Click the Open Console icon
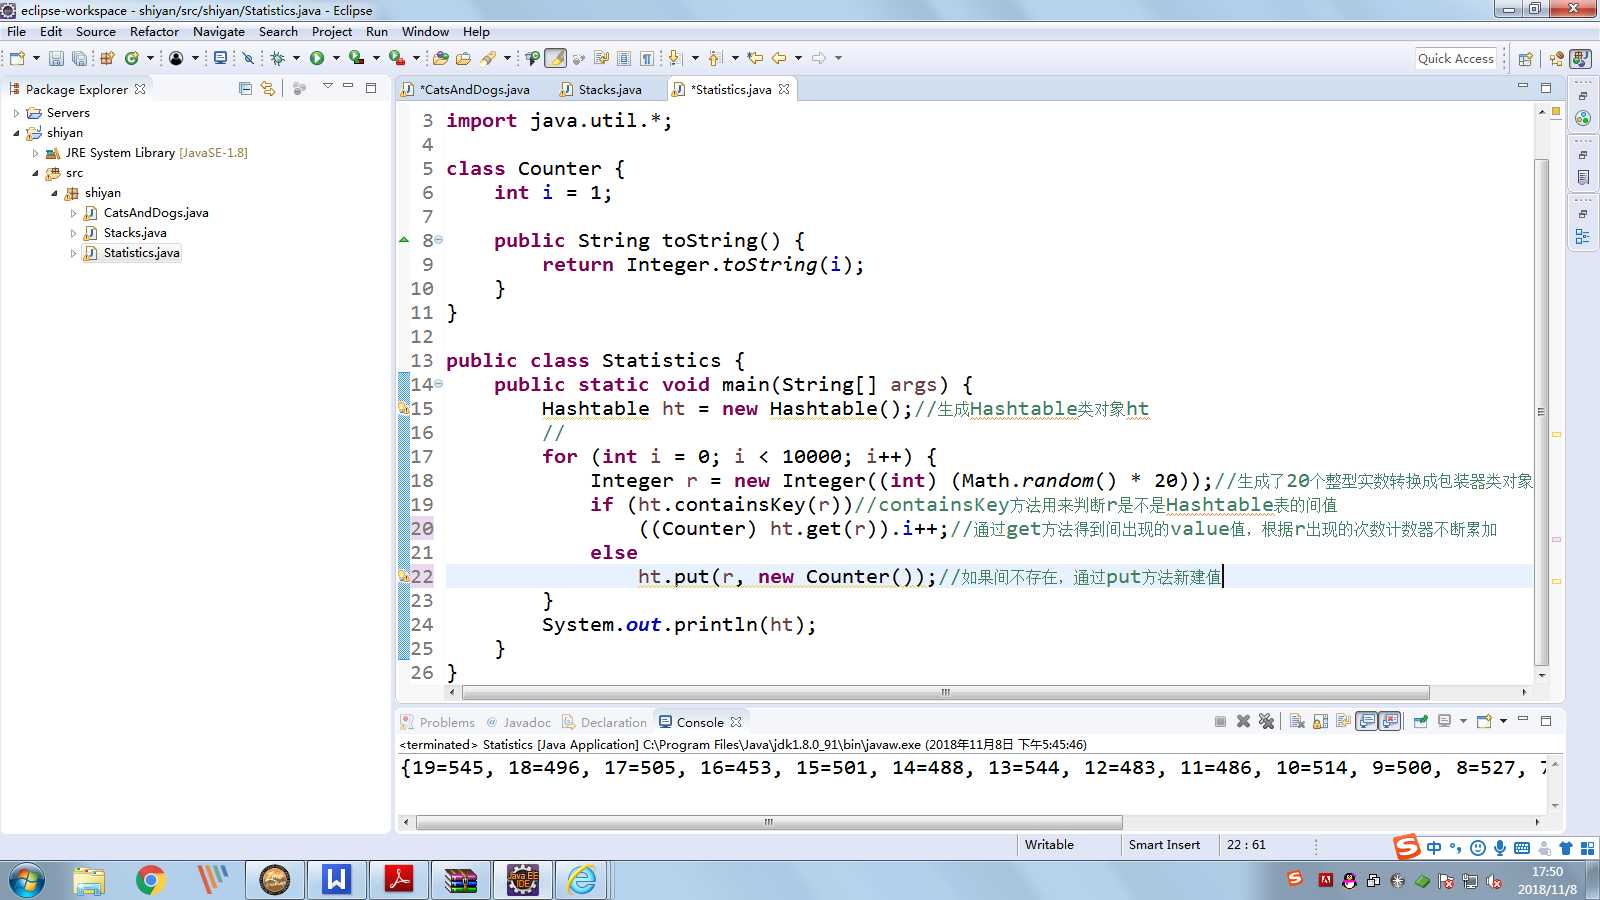This screenshot has height=900, width=1600. 1483,721
